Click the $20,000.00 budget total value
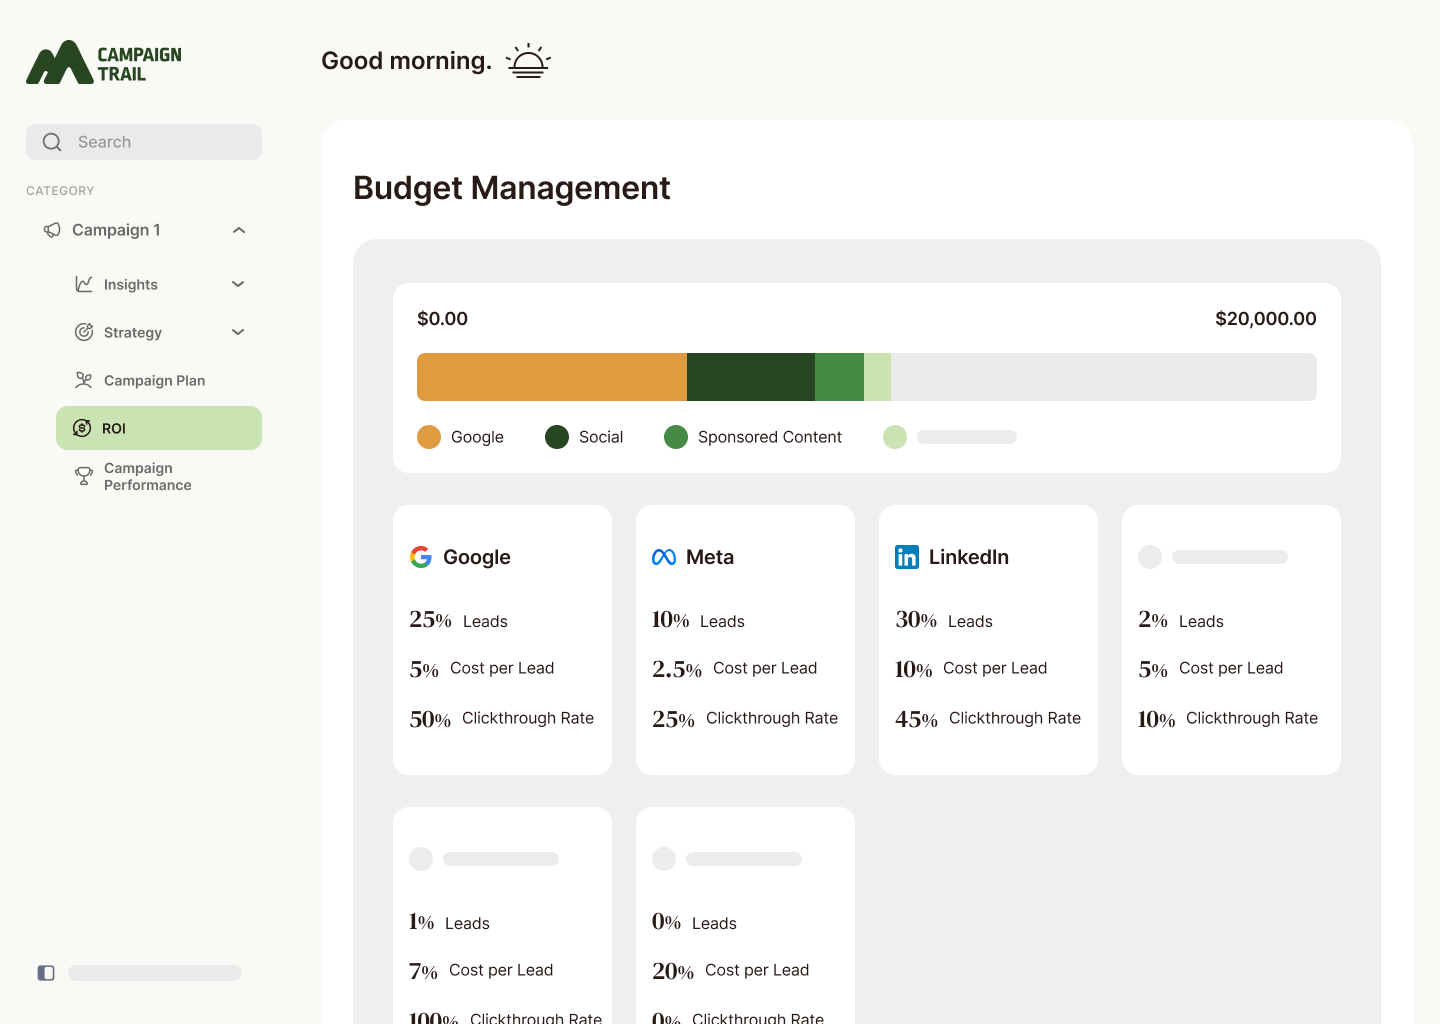This screenshot has height=1024, width=1440. (1266, 319)
